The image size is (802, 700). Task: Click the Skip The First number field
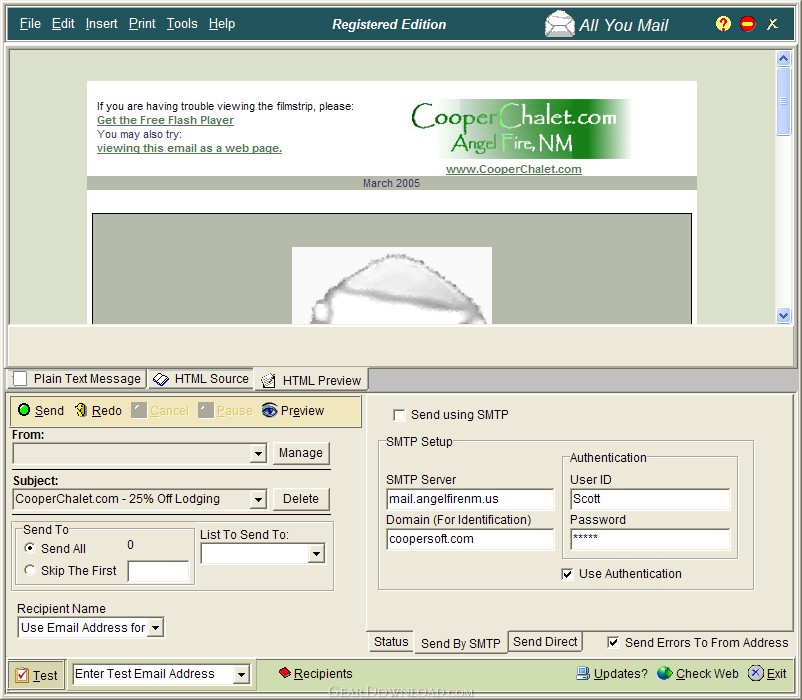(158, 571)
